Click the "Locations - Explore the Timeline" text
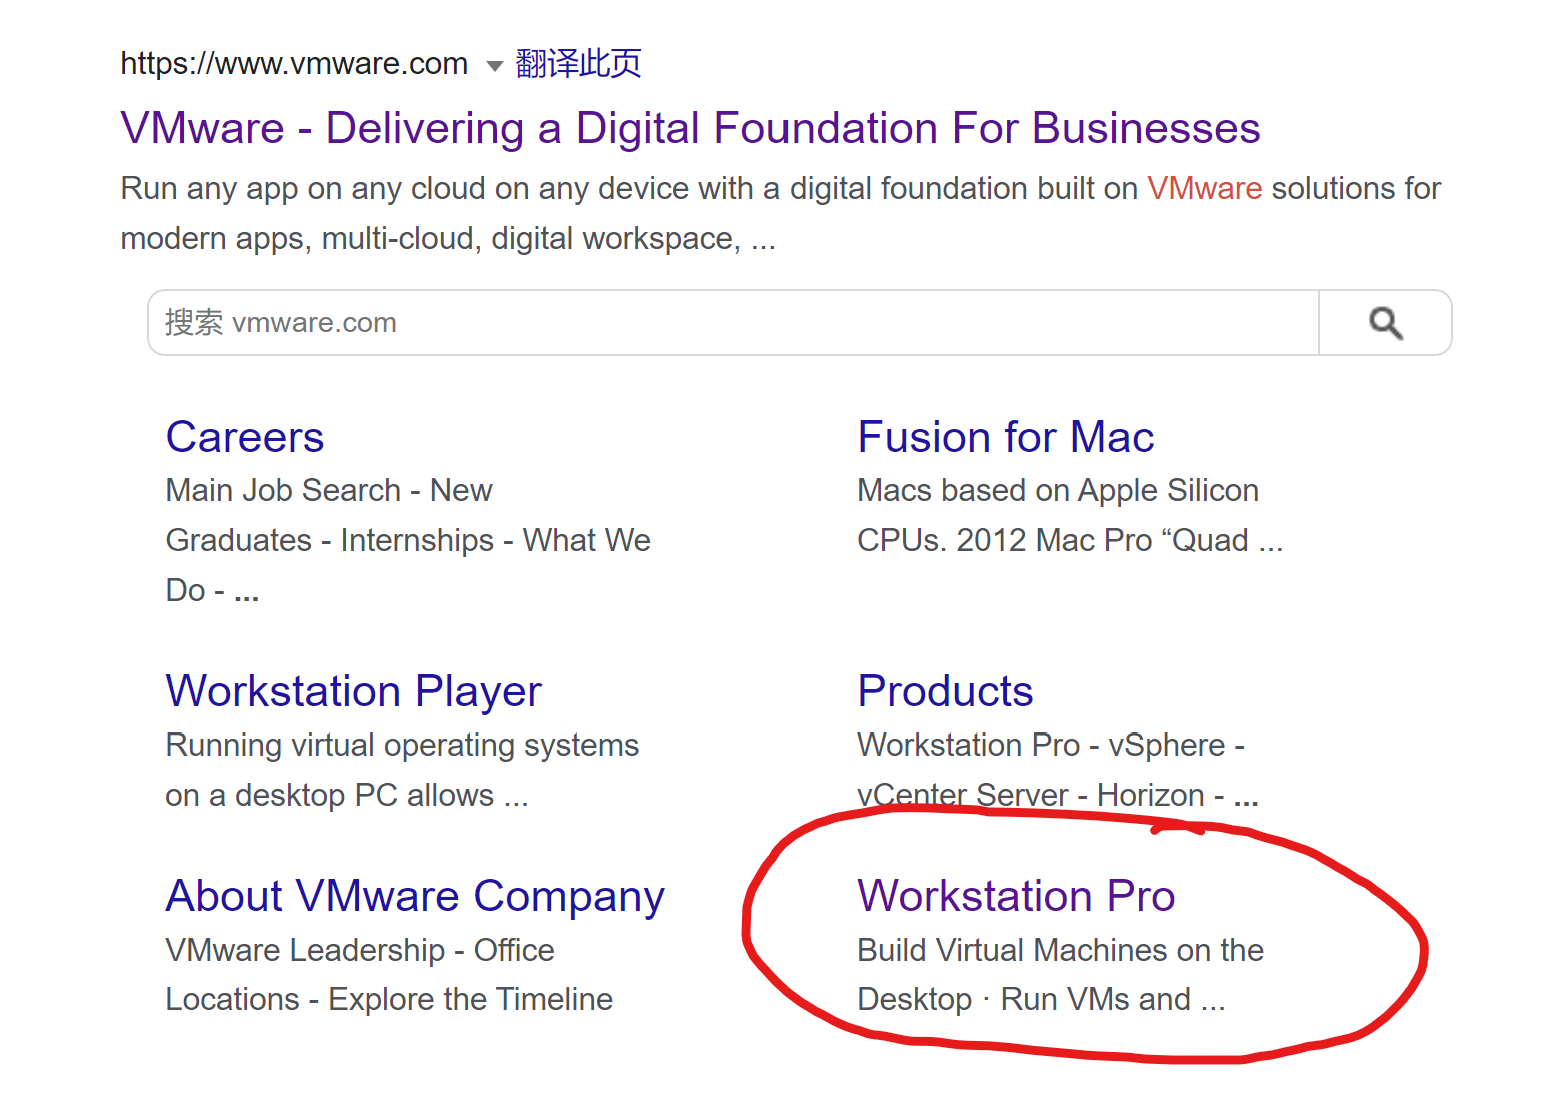The image size is (1566, 1095). (x=389, y=999)
